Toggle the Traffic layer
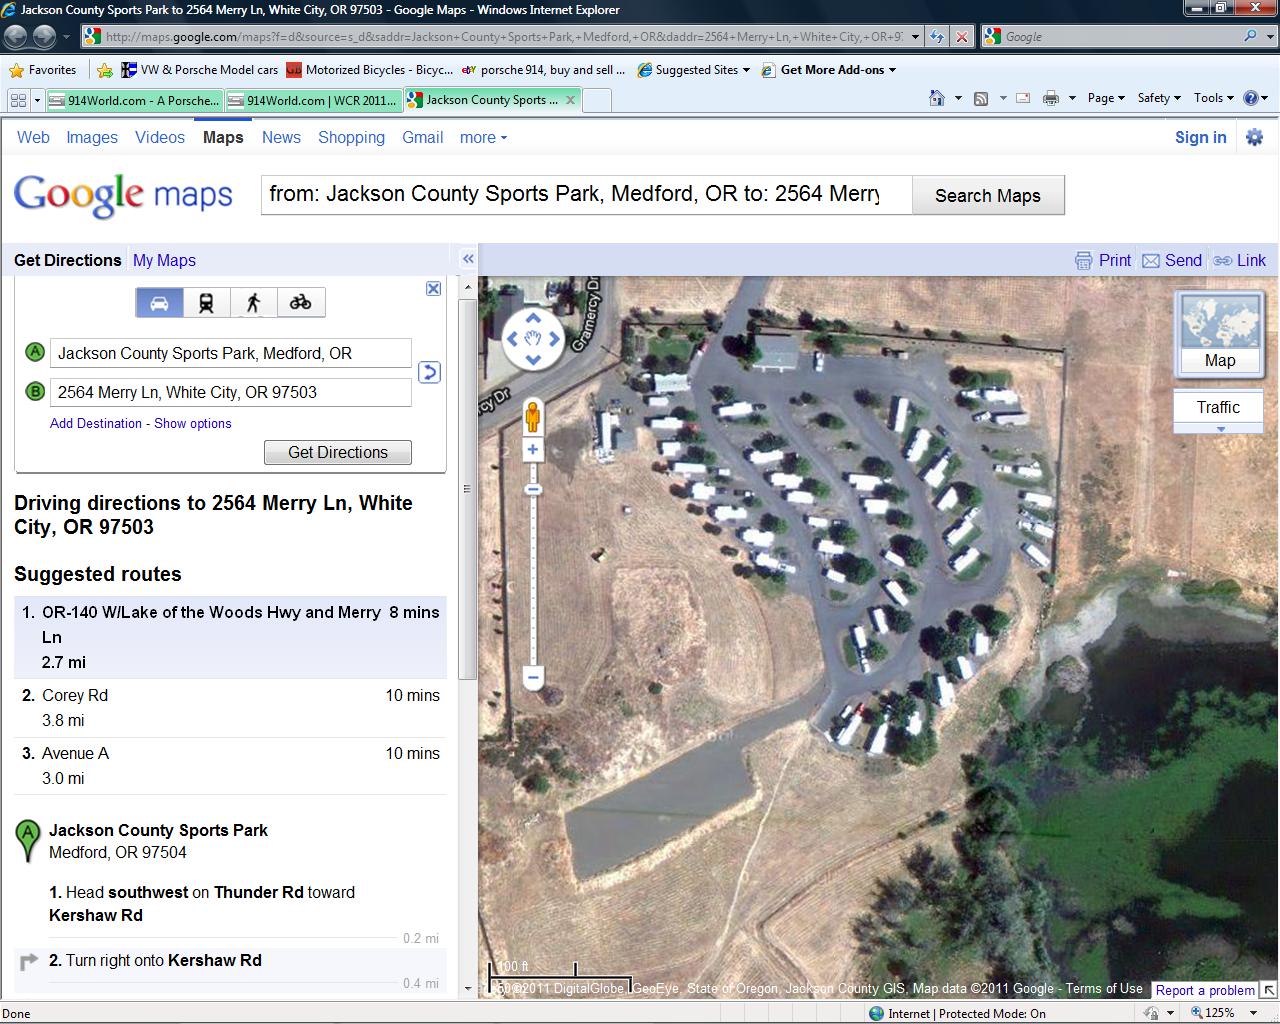 coord(1217,407)
